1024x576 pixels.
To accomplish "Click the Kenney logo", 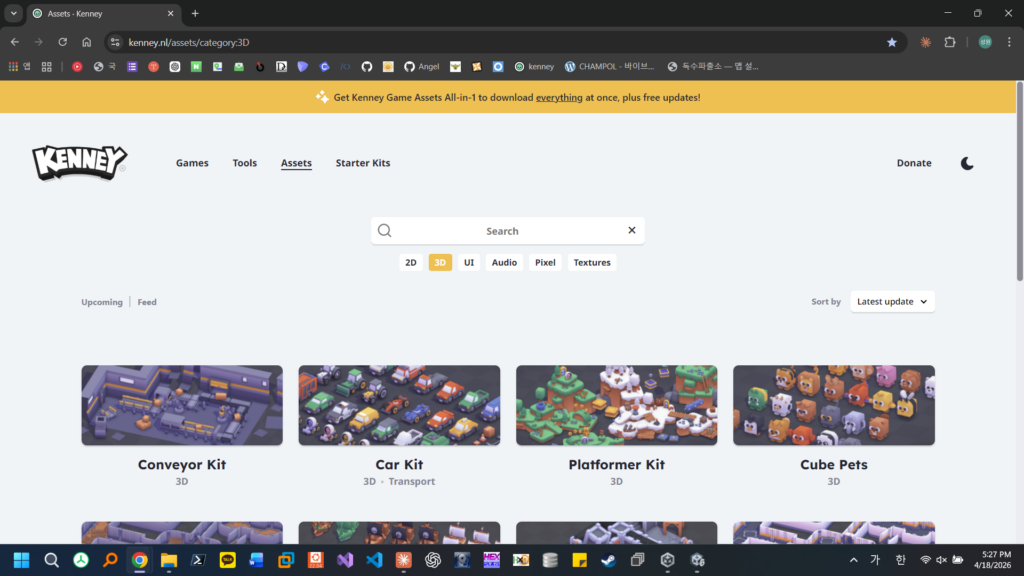I will tap(80, 163).
